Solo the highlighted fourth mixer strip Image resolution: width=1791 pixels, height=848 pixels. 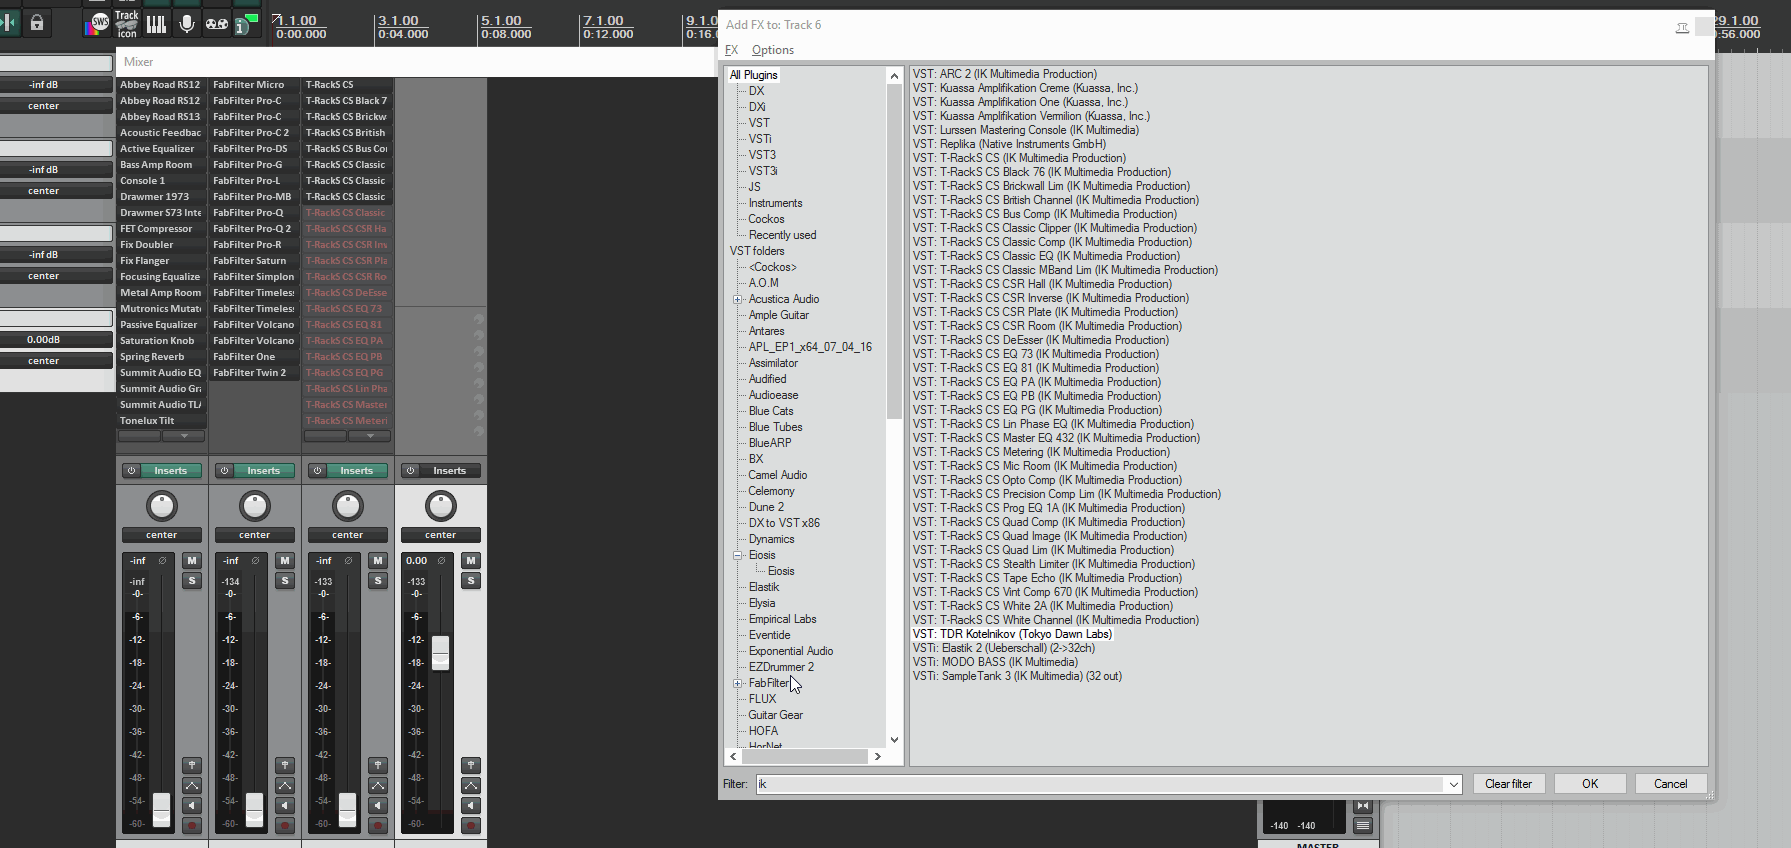pos(471,581)
